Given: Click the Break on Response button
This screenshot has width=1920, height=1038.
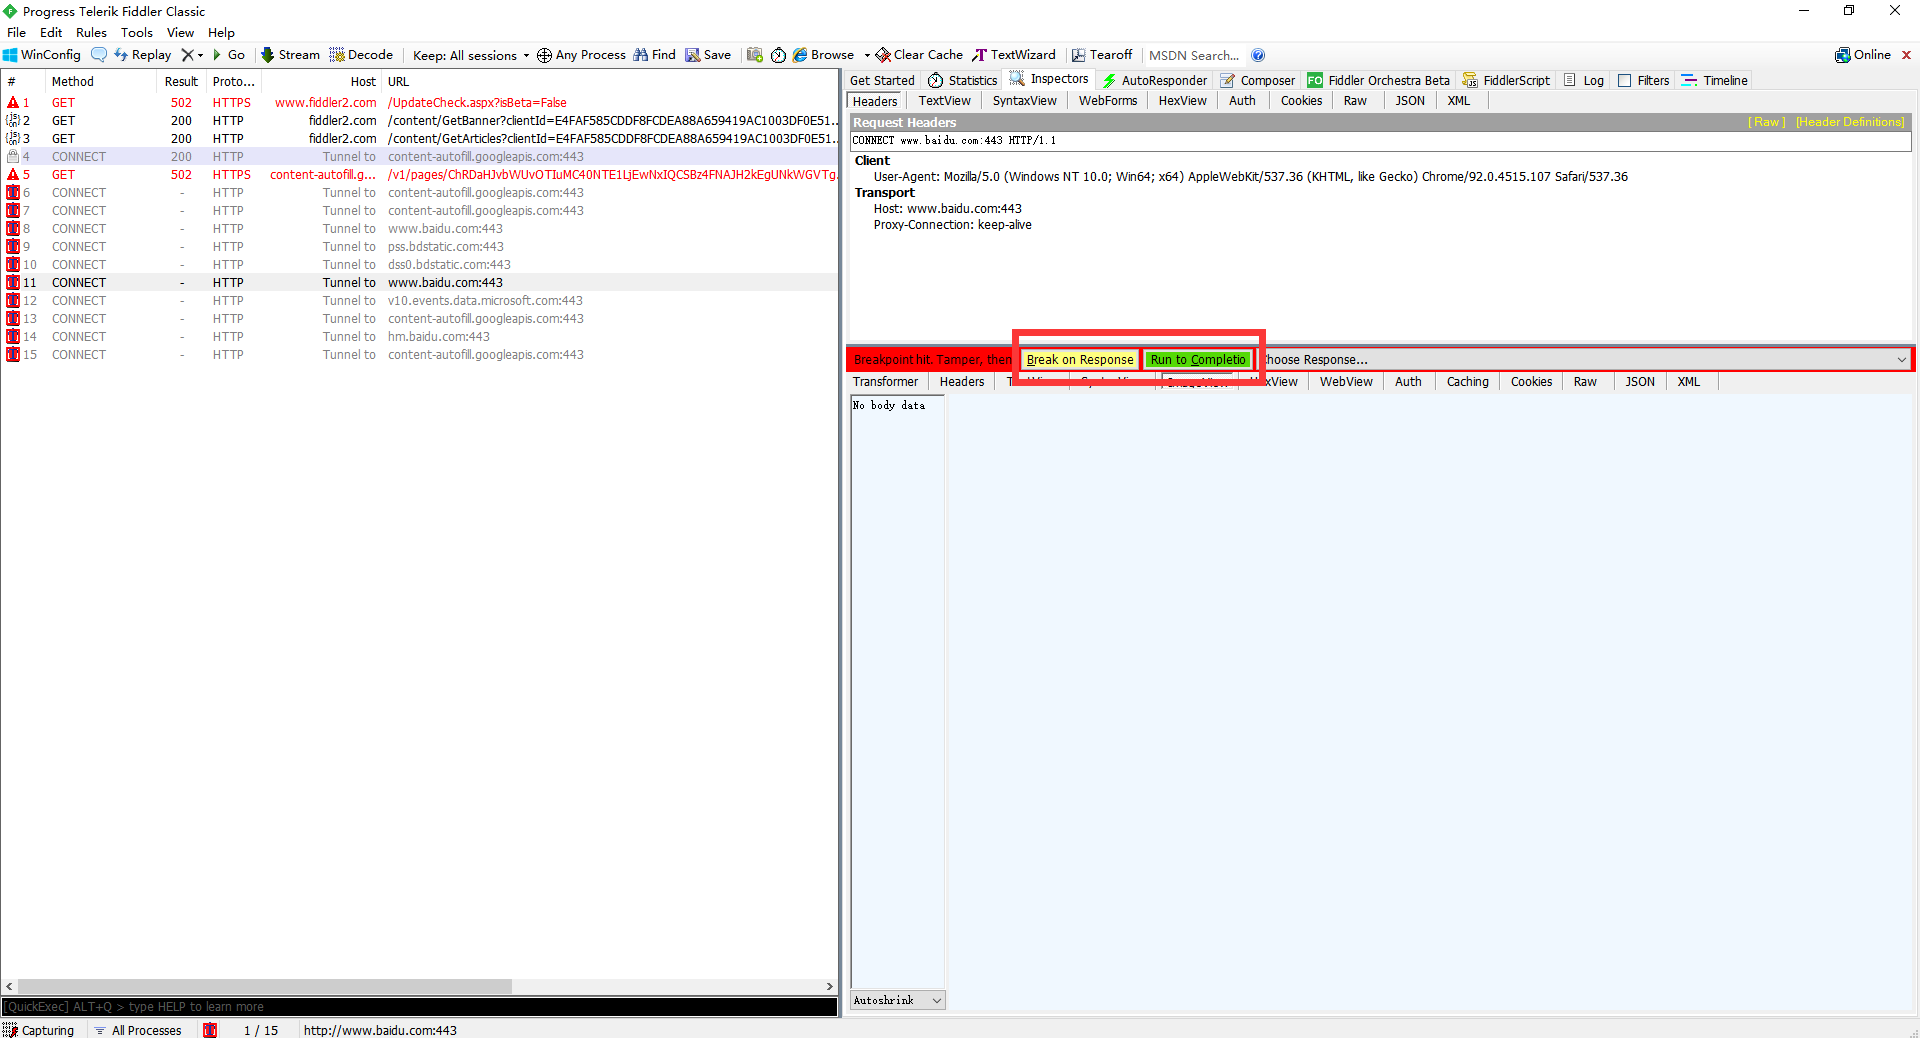Looking at the screenshot, I should click(x=1080, y=359).
